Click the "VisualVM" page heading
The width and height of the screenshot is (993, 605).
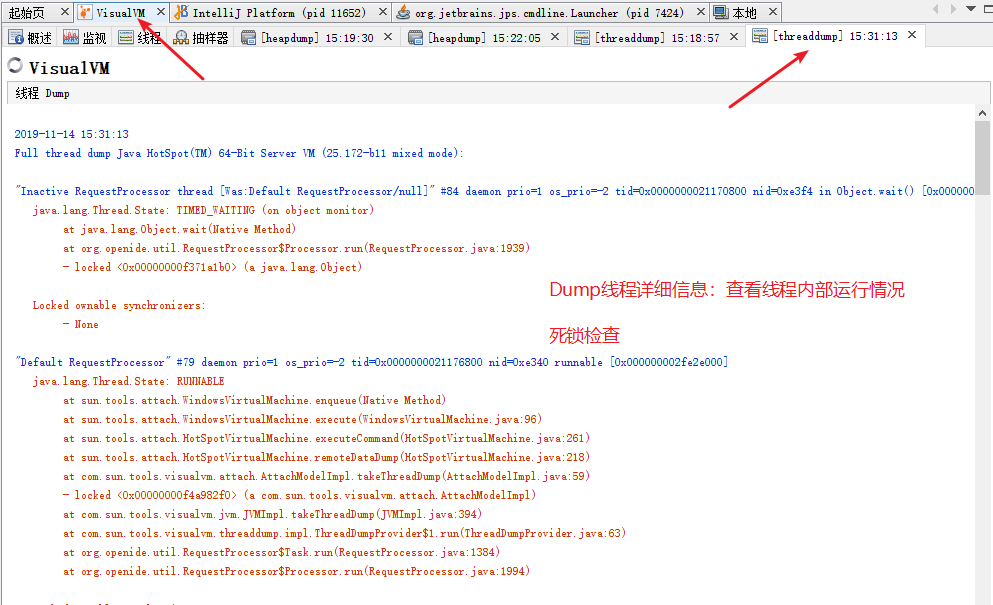[69, 68]
